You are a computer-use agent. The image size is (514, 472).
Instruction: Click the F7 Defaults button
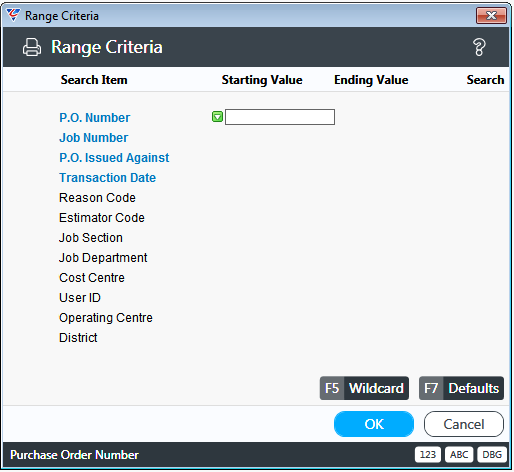[x=461, y=388]
